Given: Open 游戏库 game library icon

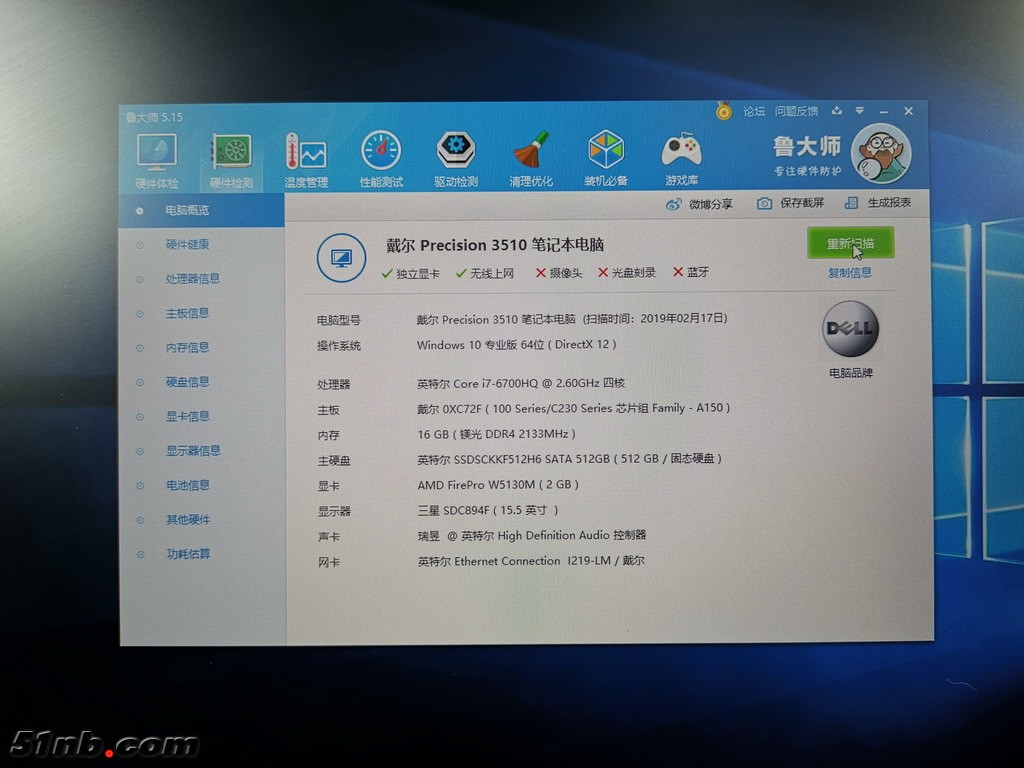Looking at the screenshot, I should click(682, 160).
